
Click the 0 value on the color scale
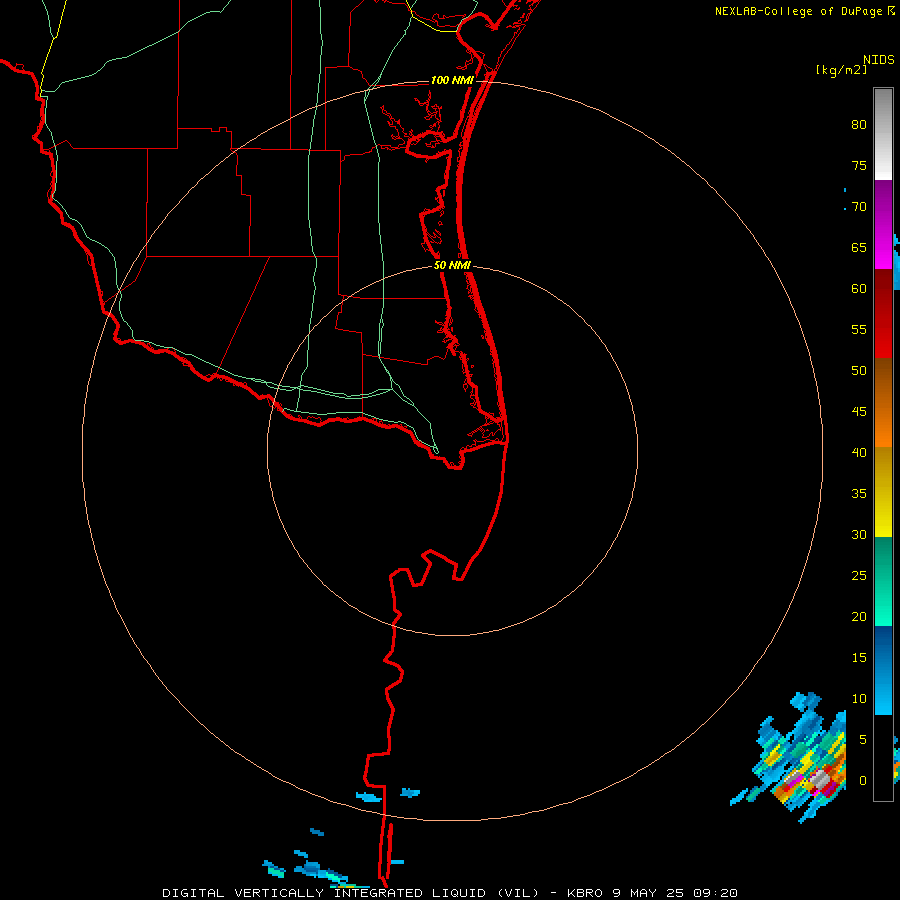pyautogui.click(x=863, y=781)
